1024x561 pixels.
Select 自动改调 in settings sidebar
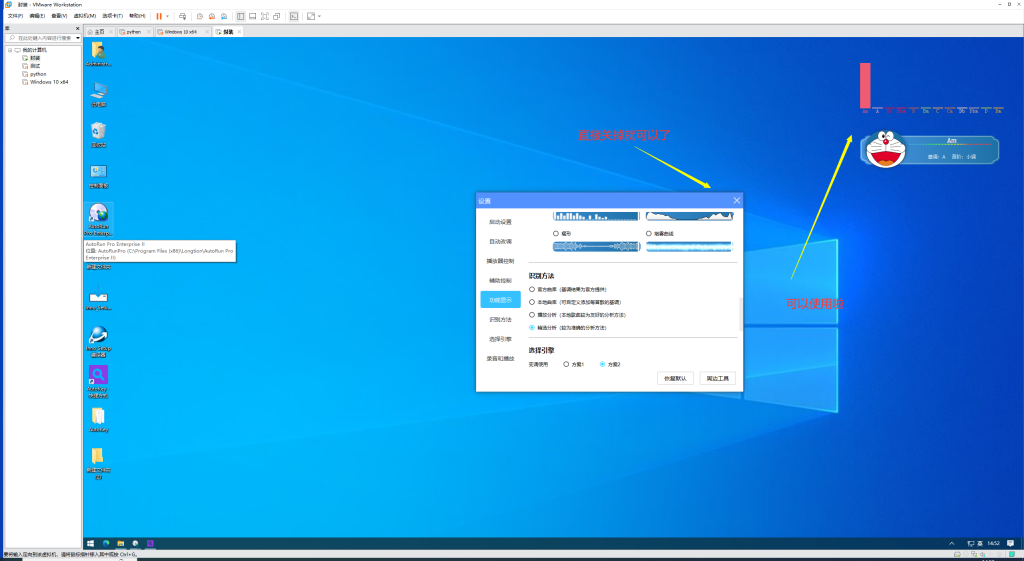point(500,242)
